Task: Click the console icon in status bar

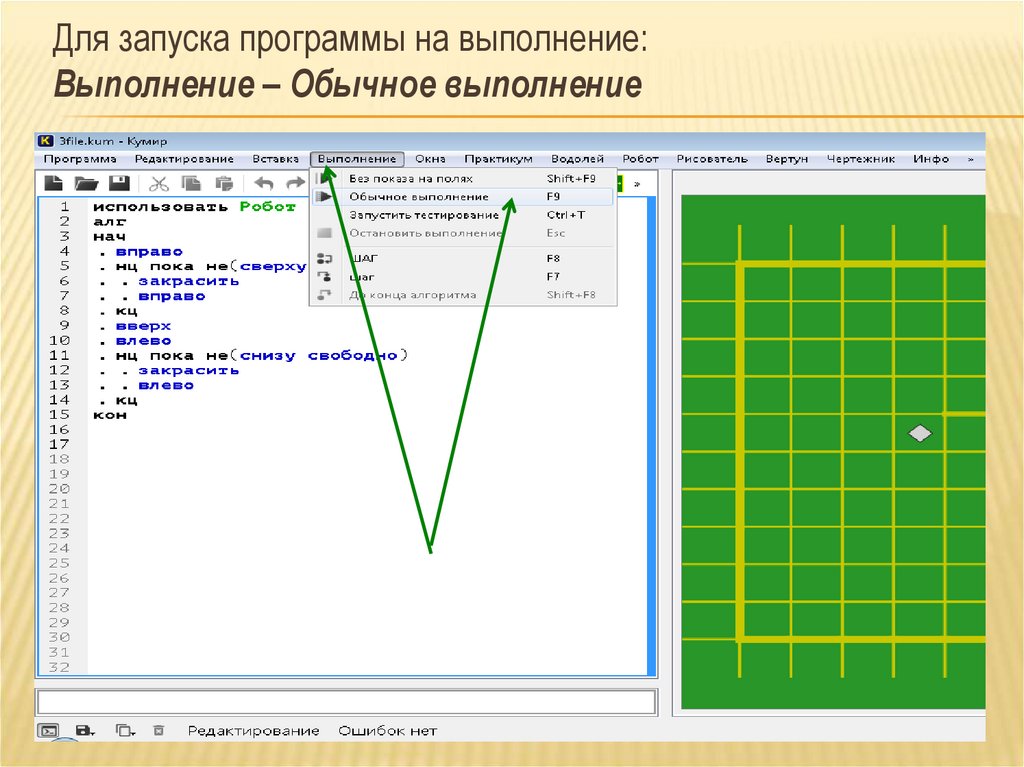Action: [48, 731]
